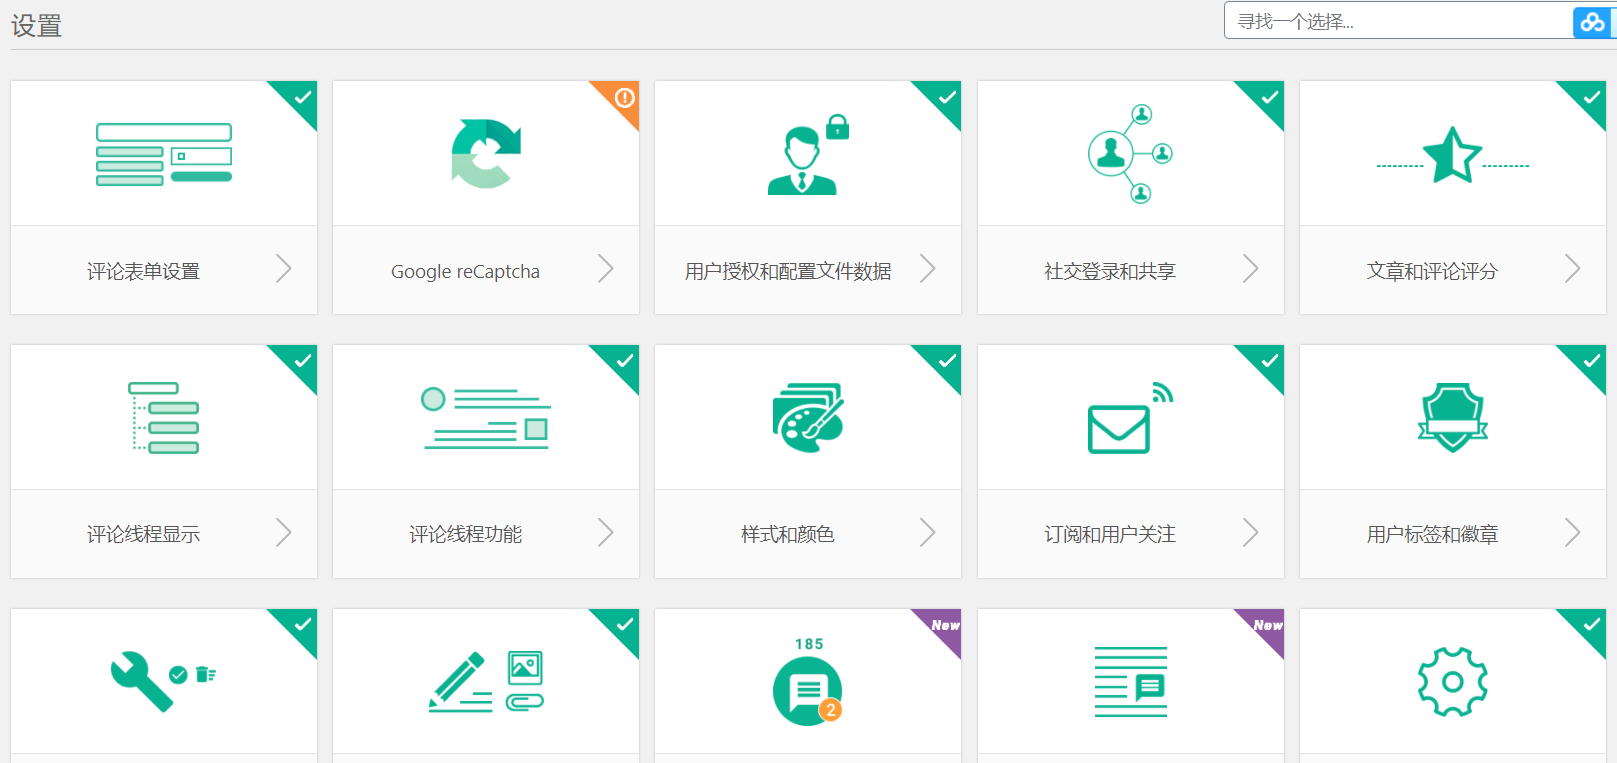Click green checkmark corner on 评论线程功能 card
Viewport: 1617px width, 763px height.
click(x=622, y=362)
